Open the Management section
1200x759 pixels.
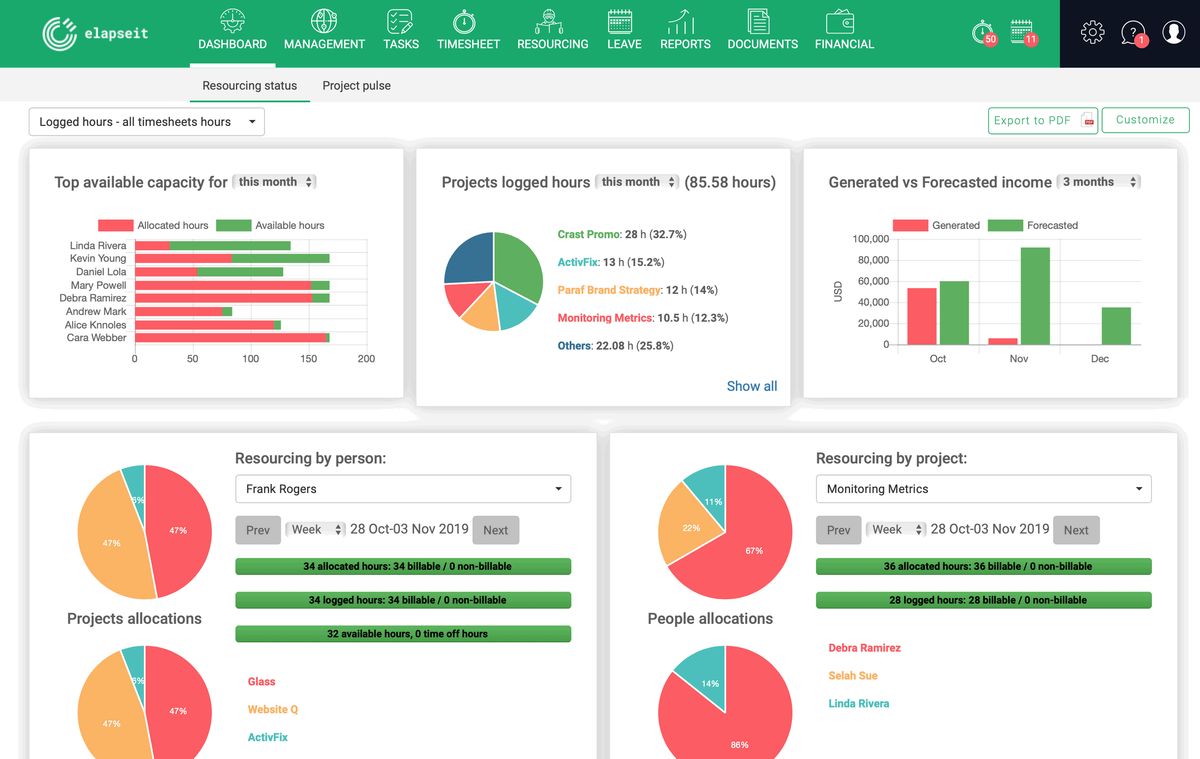pyautogui.click(x=324, y=30)
